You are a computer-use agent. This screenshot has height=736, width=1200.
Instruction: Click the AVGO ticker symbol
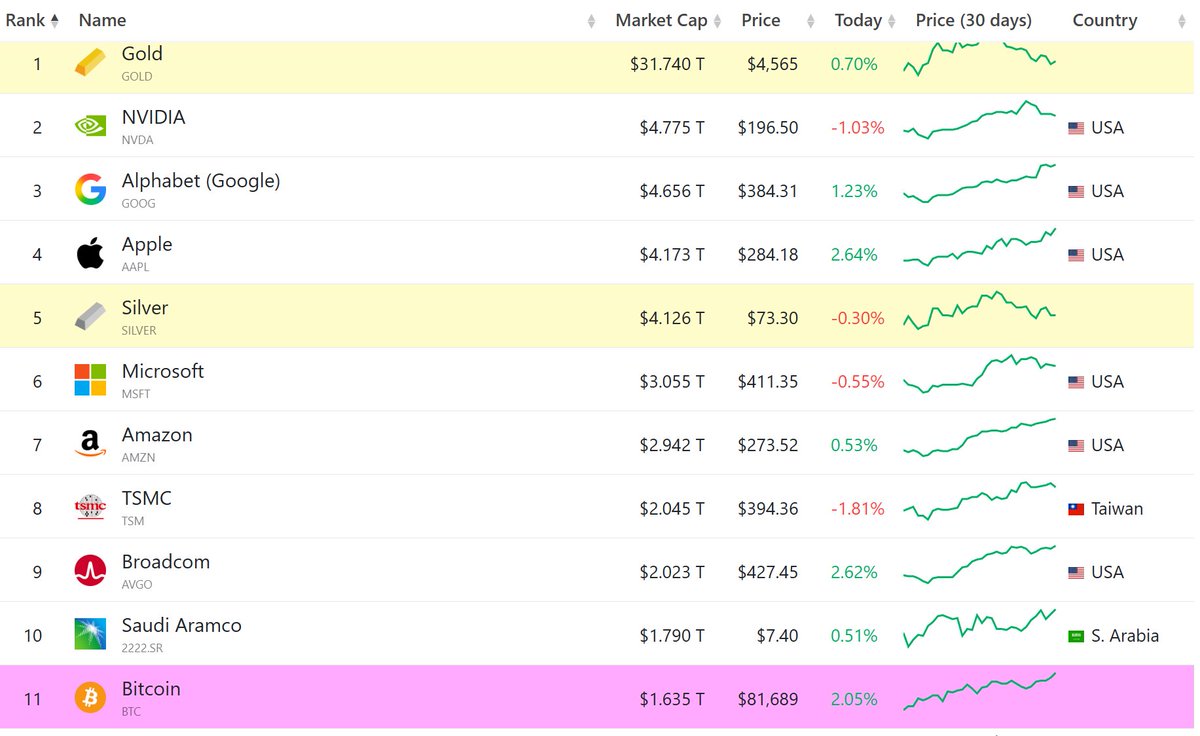[x=138, y=585]
